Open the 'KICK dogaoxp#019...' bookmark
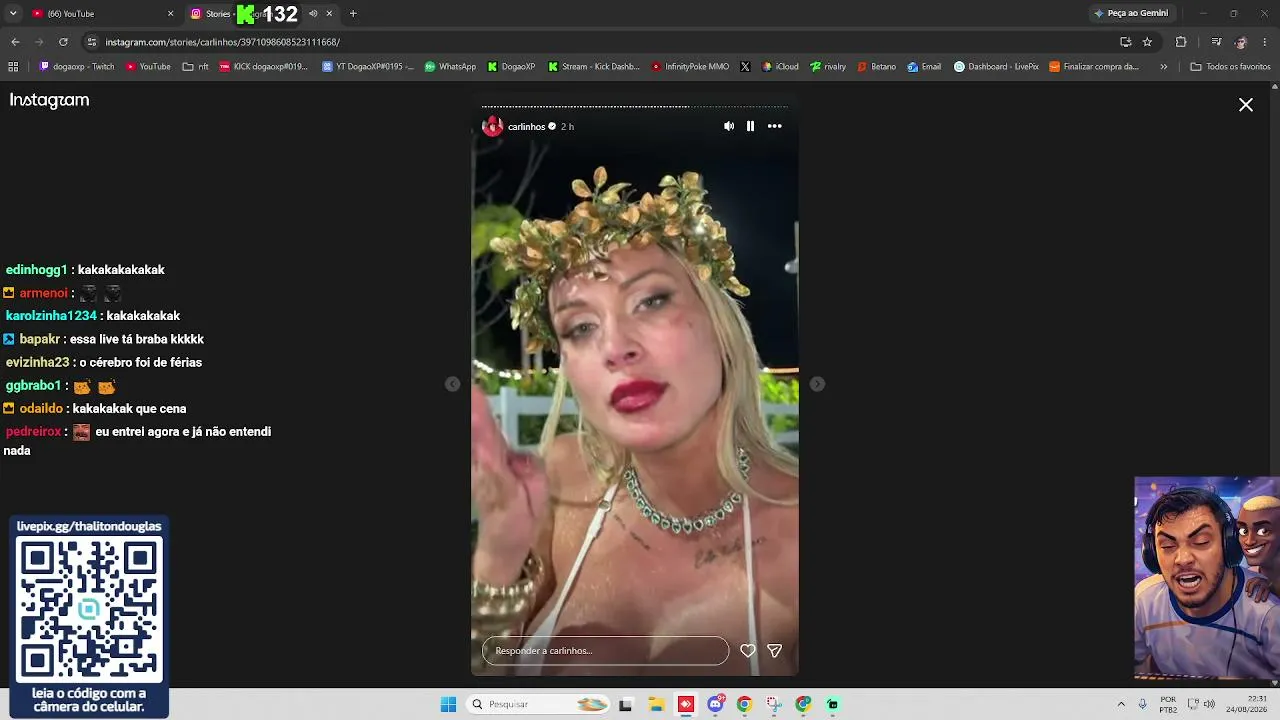The image size is (1280, 720). click(x=264, y=67)
